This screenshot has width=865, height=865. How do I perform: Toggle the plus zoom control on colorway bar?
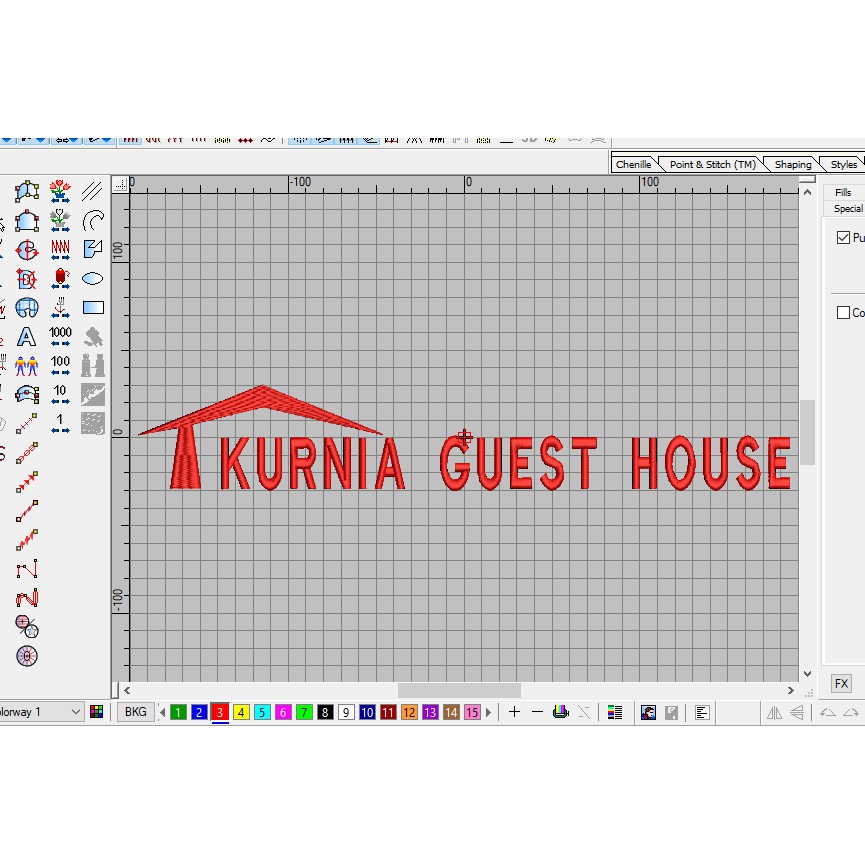tap(514, 712)
